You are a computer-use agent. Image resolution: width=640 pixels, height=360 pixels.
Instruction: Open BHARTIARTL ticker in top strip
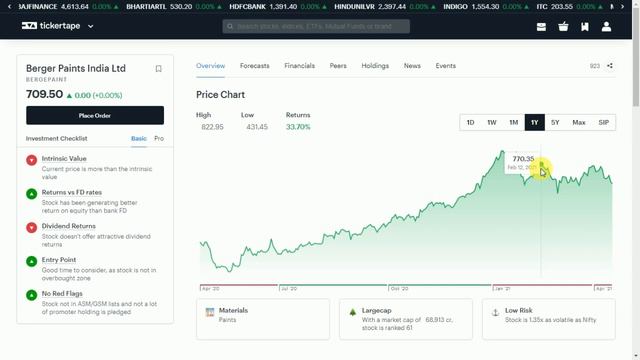pos(174,7)
